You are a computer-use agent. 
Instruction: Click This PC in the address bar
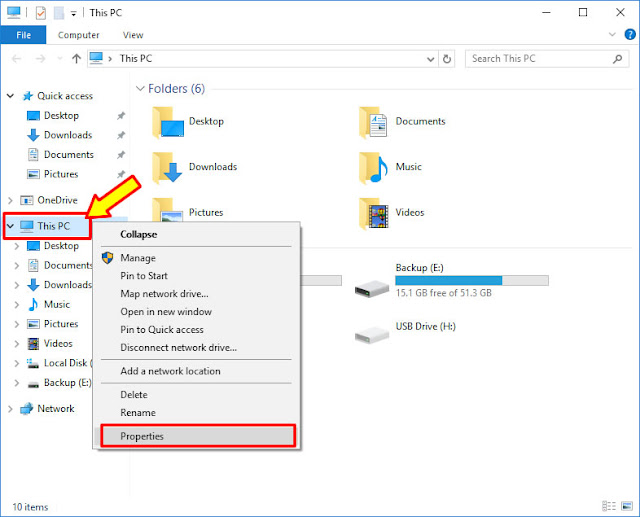pyautogui.click(x=136, y=59)
